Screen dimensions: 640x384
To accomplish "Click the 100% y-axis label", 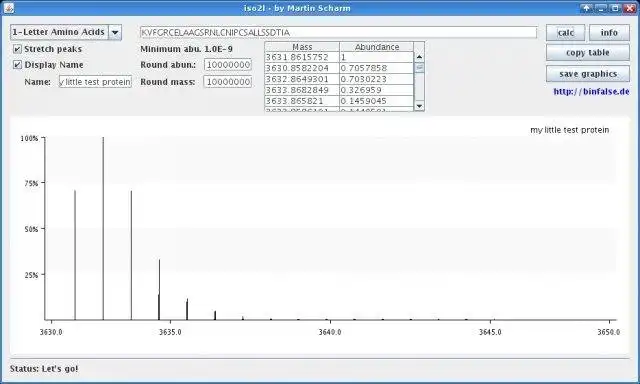I will click(x=29, y=138).
